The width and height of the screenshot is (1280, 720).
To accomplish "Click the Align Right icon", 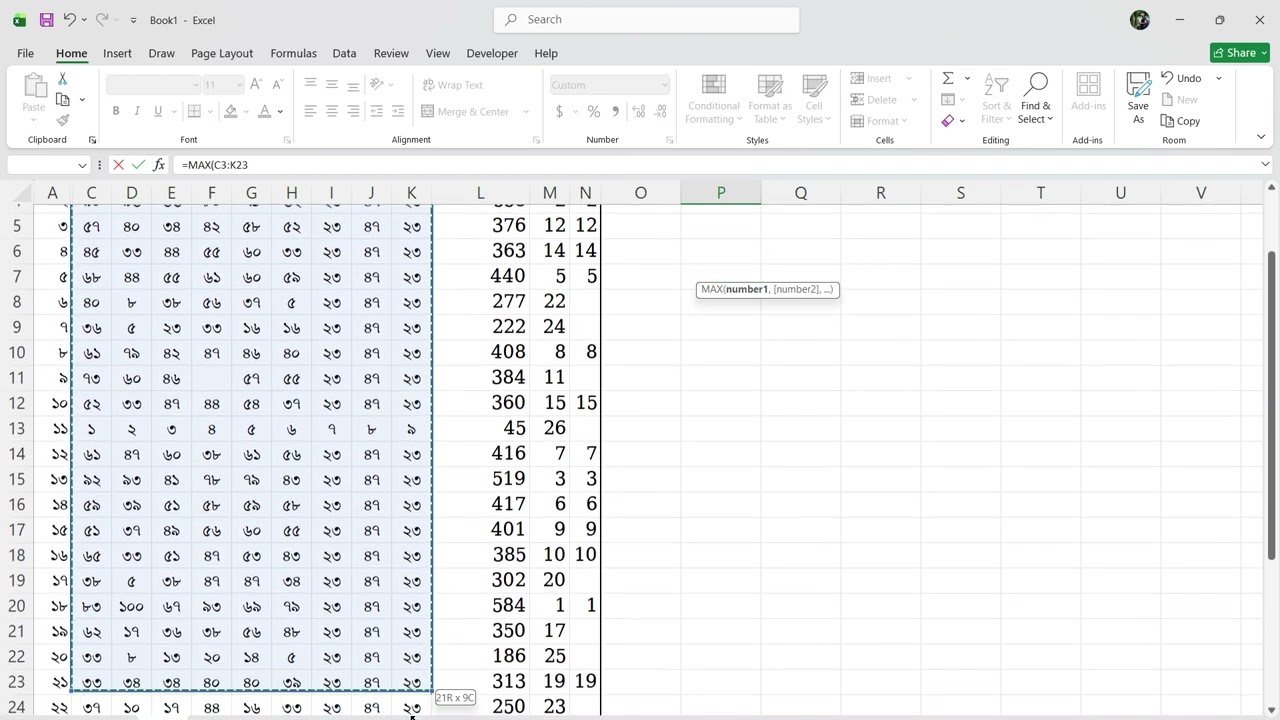I will [x=353, y=111].
